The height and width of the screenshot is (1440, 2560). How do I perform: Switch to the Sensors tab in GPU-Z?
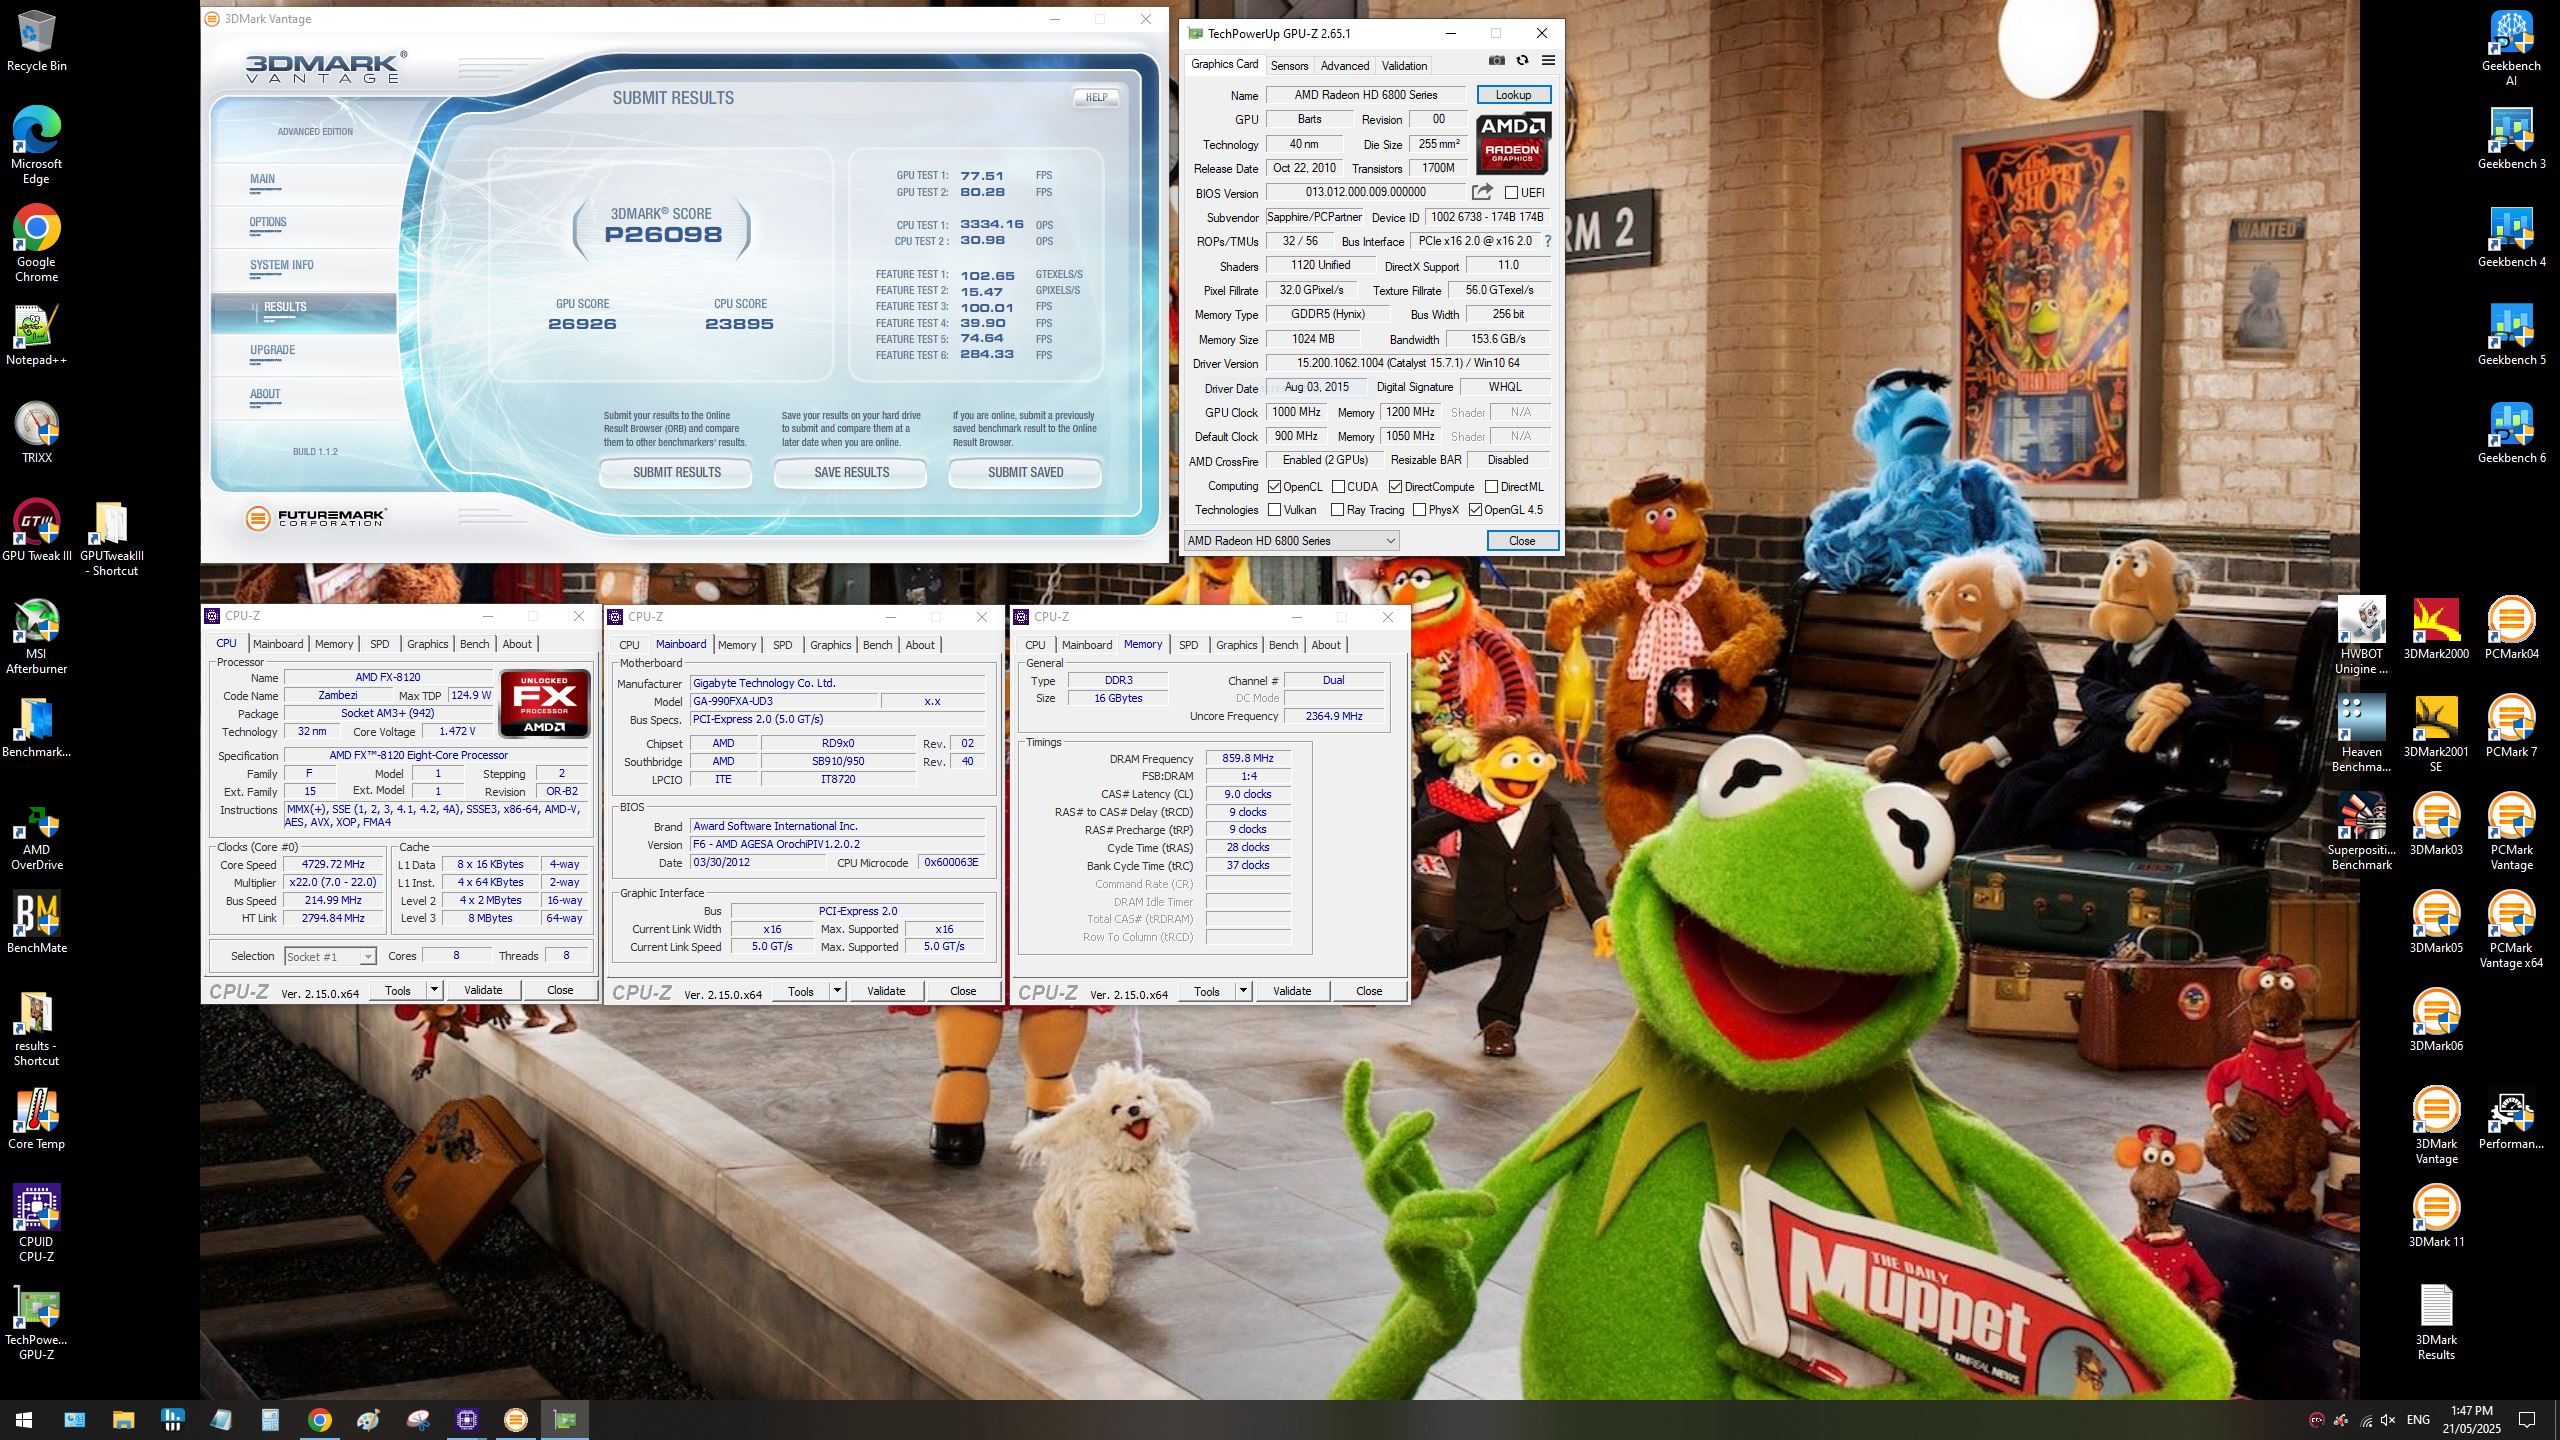tap(1289, 66)
